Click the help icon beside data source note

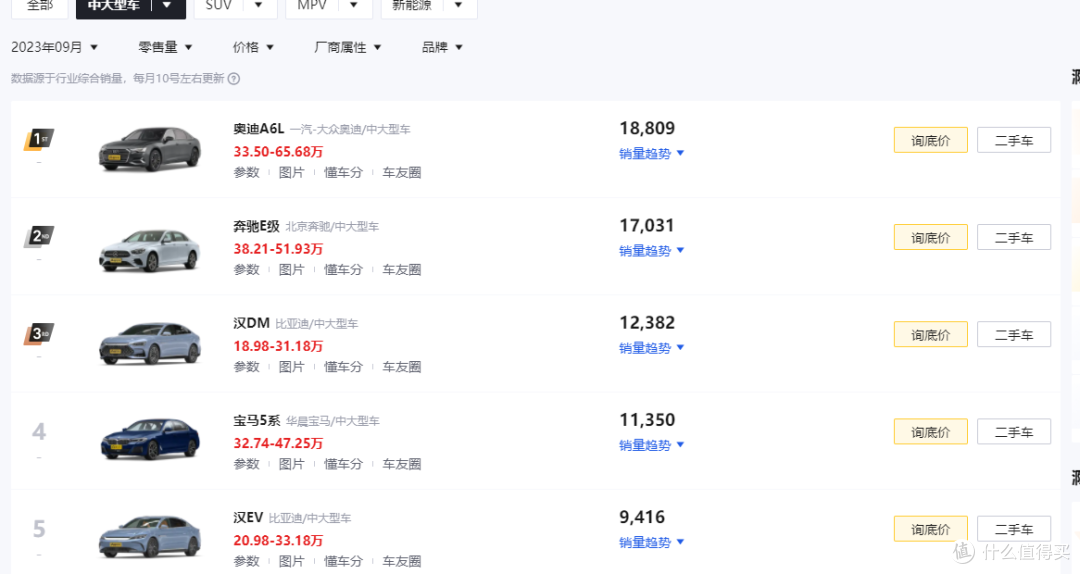pyautogui.click(x=234, y=79)
